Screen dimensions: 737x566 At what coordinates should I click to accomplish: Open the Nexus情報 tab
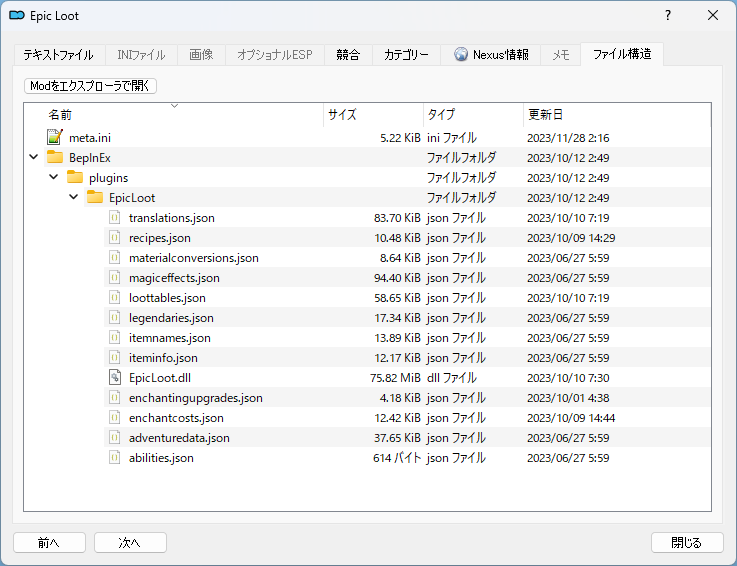tap(491, 55)
